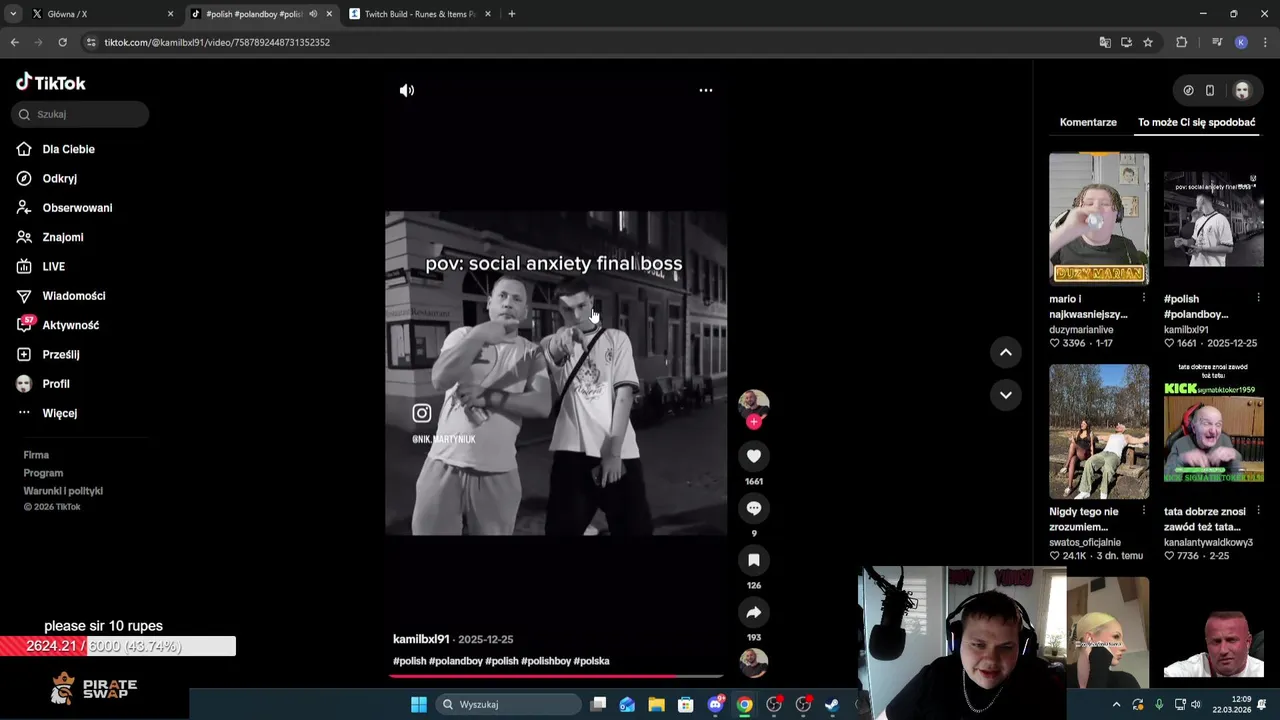The image size is (1280, 720).
Task: Bookmark this page with star icon
Action: click(1148, 42)
